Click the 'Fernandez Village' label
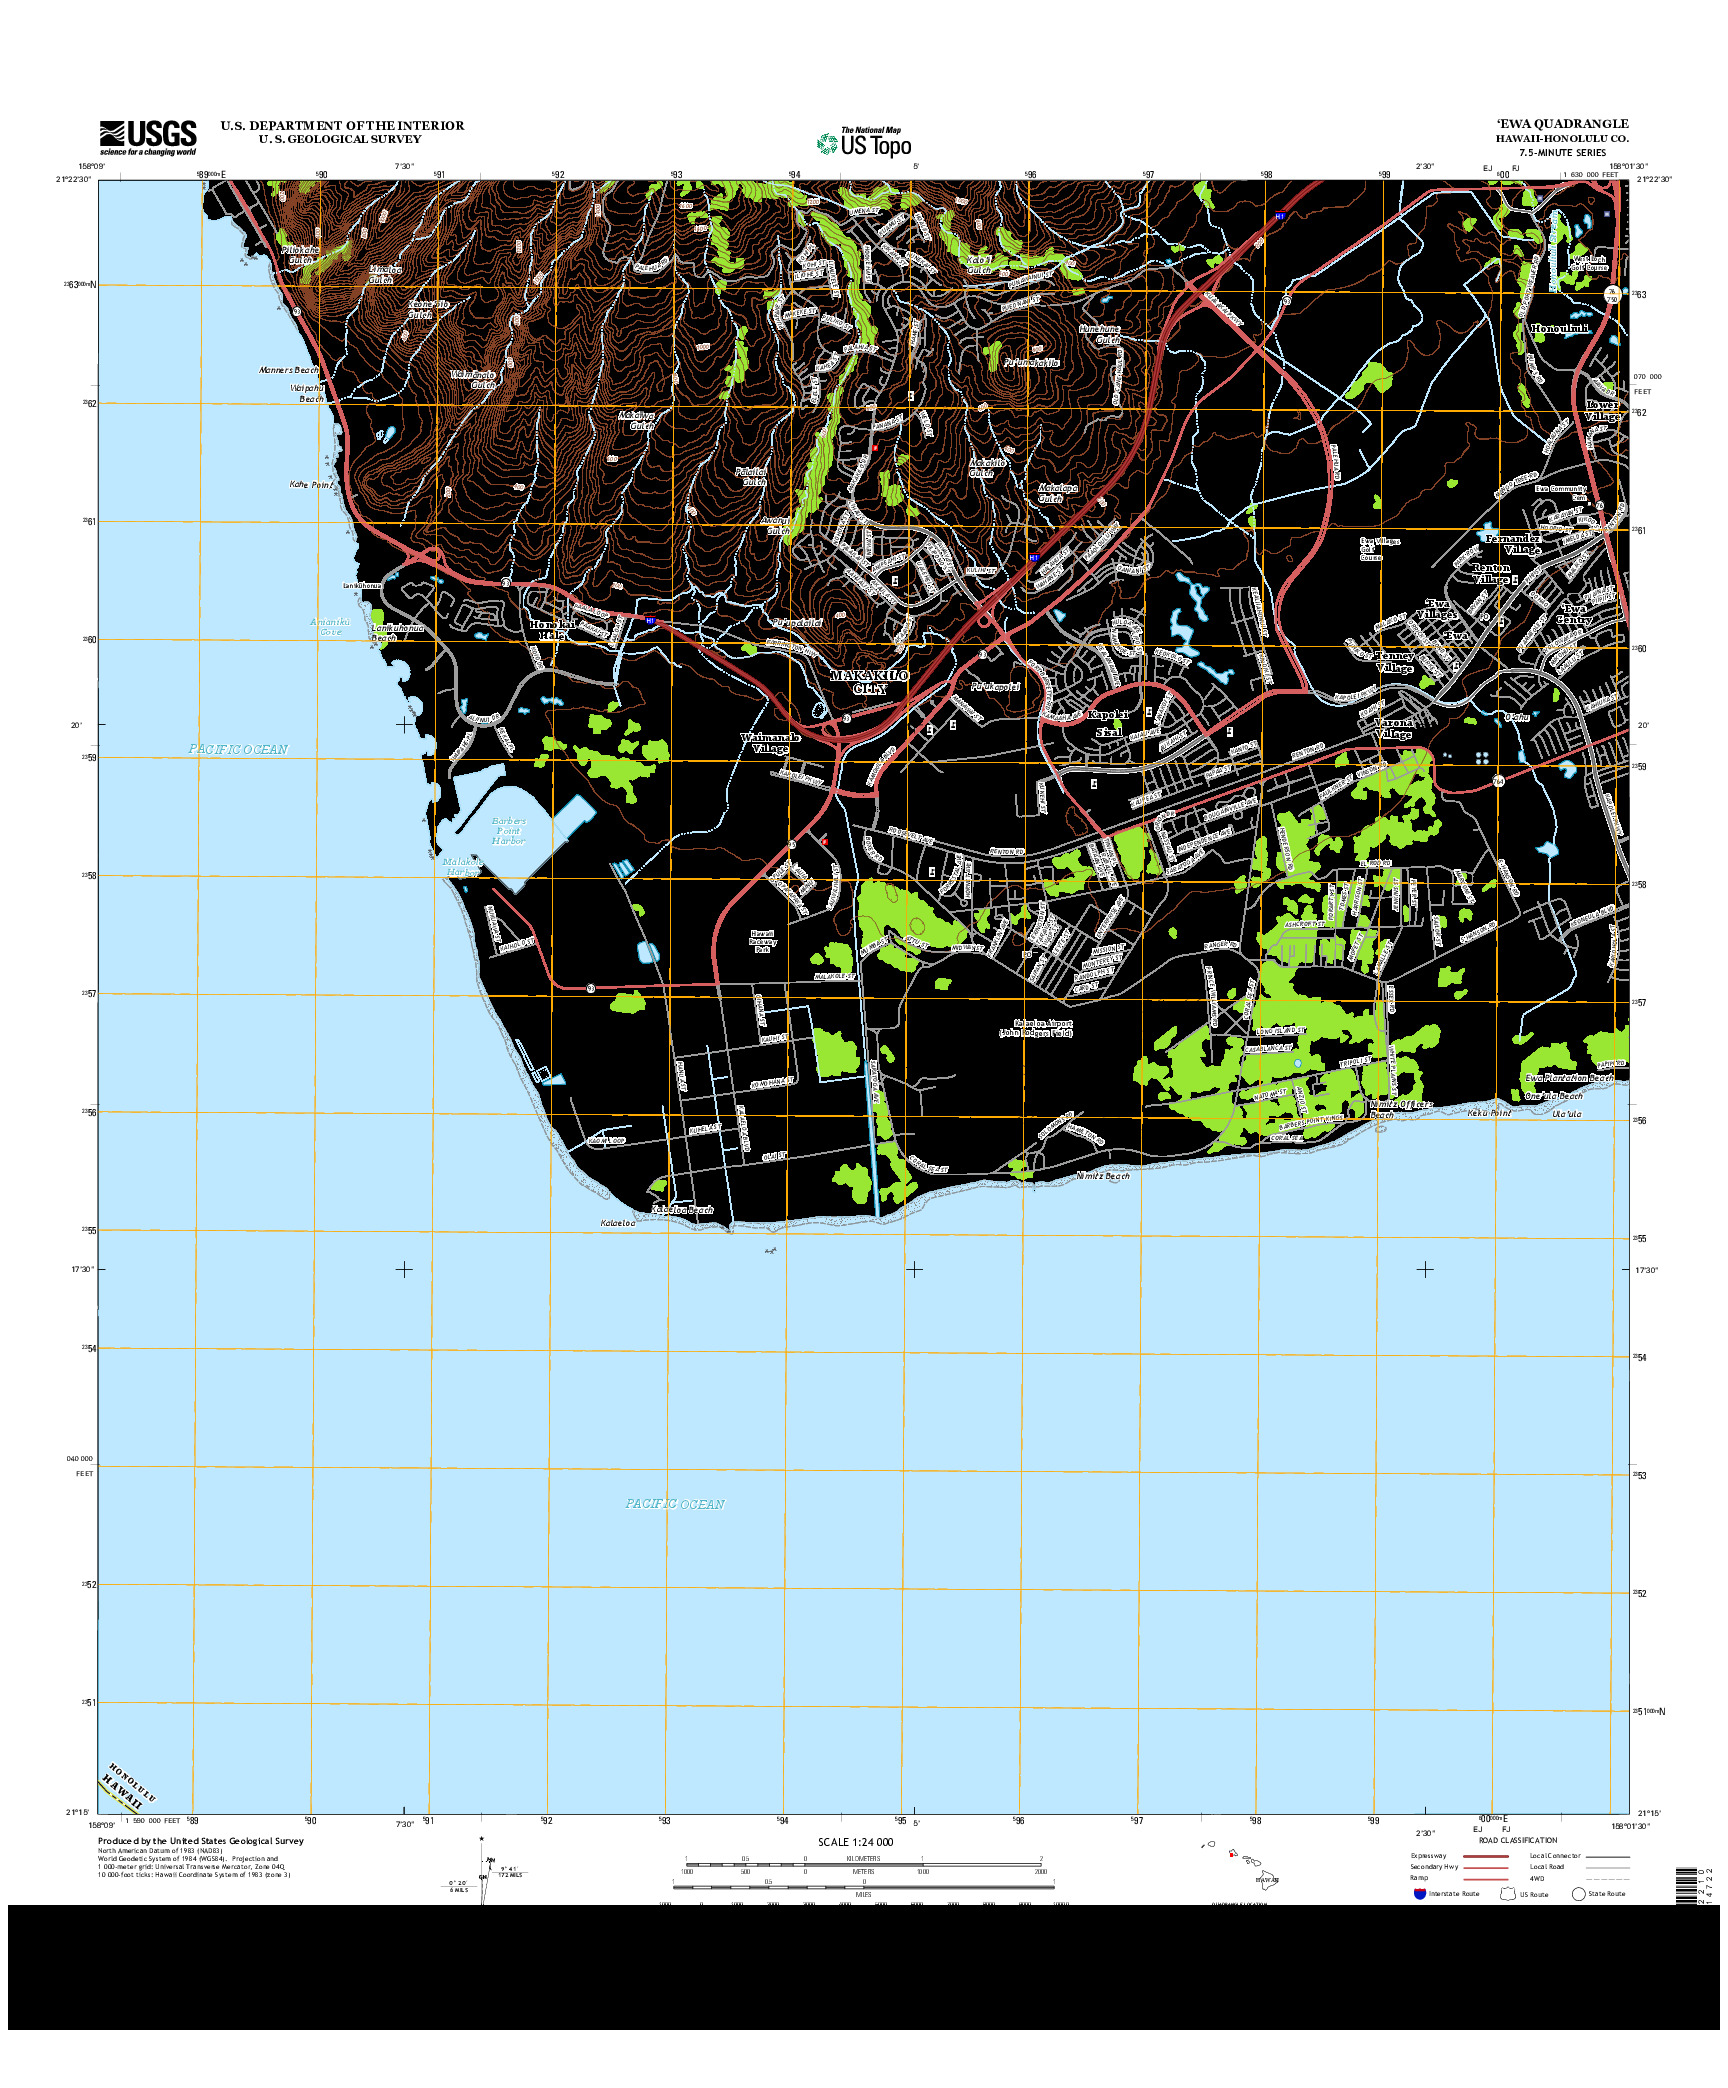The image size is (1728, 2088). point(1513,544)
